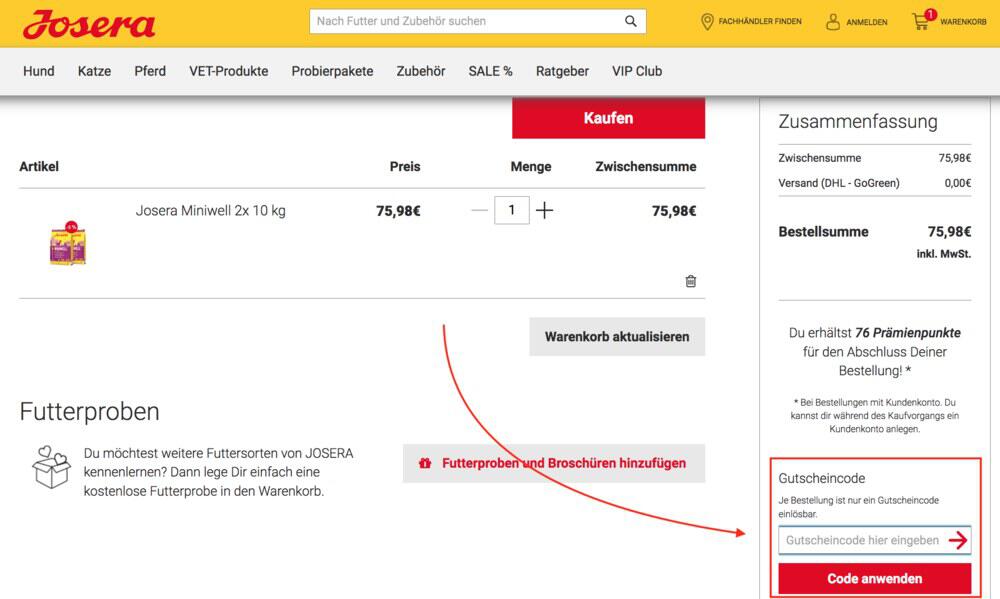Image resolution: width=1000 pixels, height=599 pixels.
Task: Click Warenkorb aktualisieren button
Action: [617, 337]
